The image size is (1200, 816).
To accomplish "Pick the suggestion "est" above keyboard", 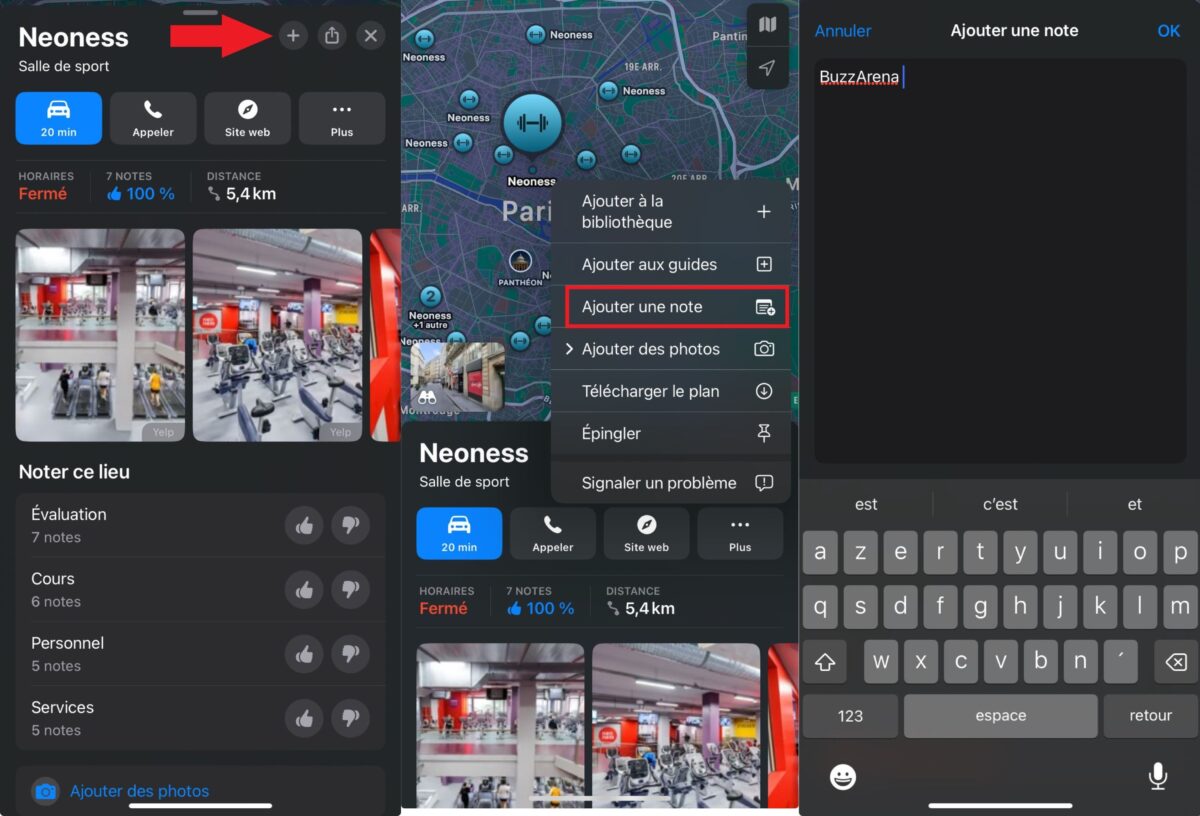I will [x=866, y=504].
